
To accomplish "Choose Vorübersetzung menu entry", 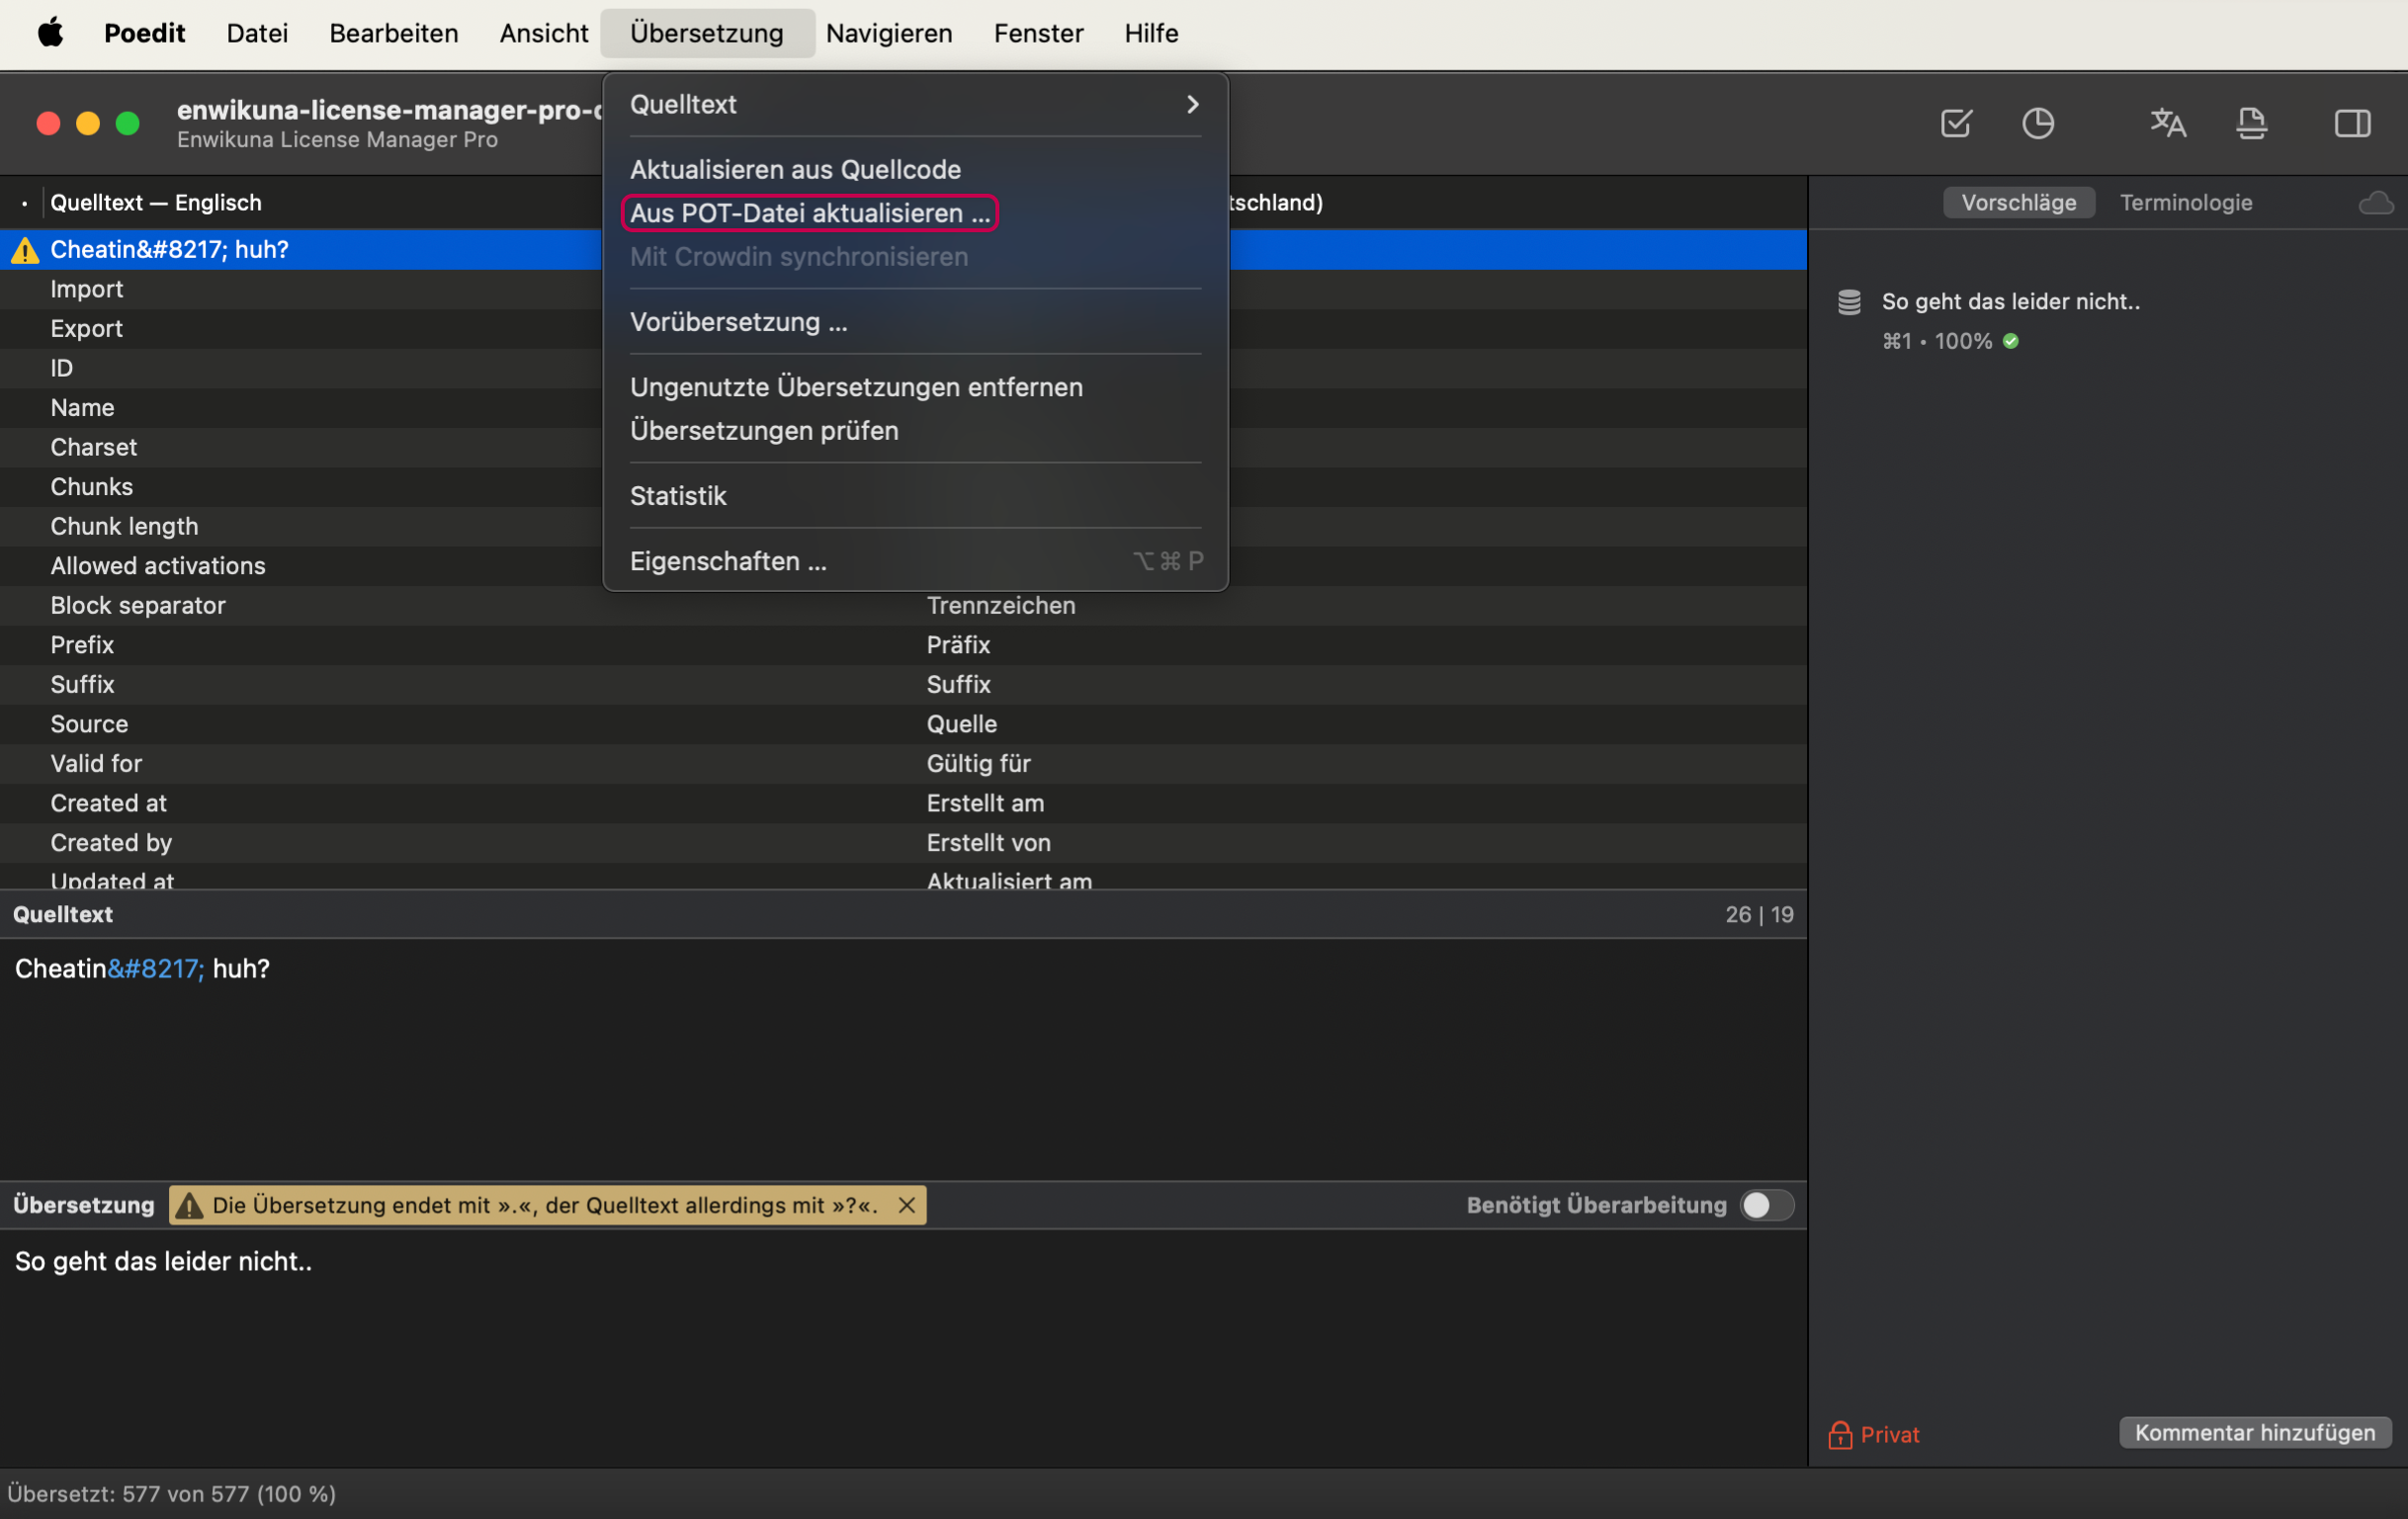I will (x=914, y=322).
